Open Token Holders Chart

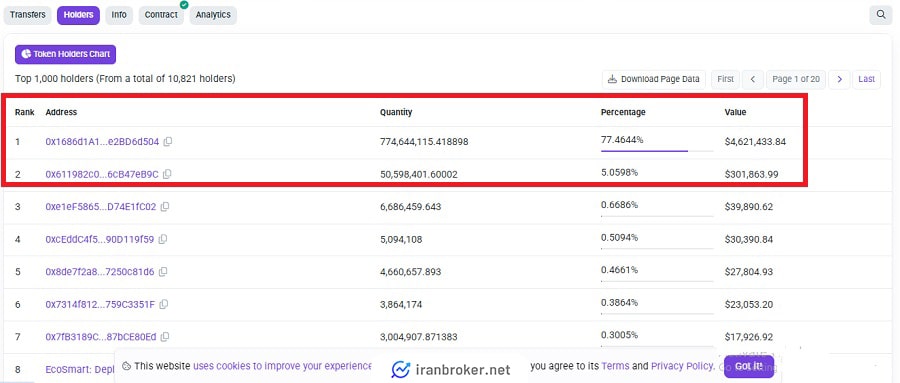coord(65,55)
